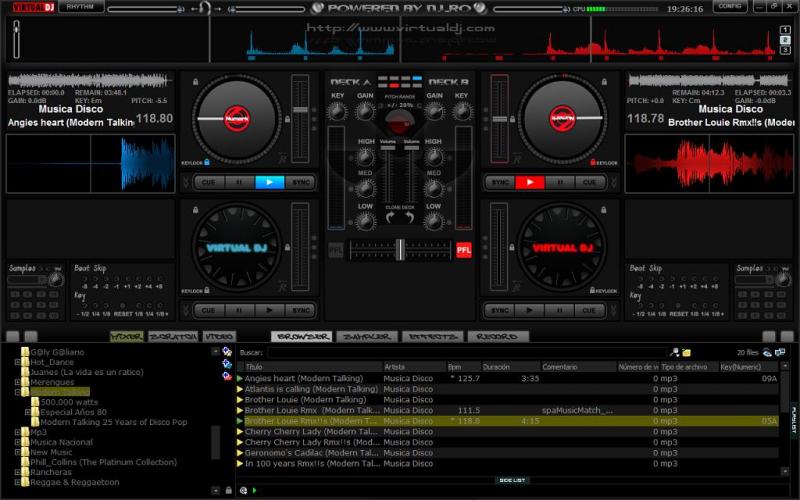The image size is (800, 500).
Task: Click the crossfader handle
Action: [400, 250]
